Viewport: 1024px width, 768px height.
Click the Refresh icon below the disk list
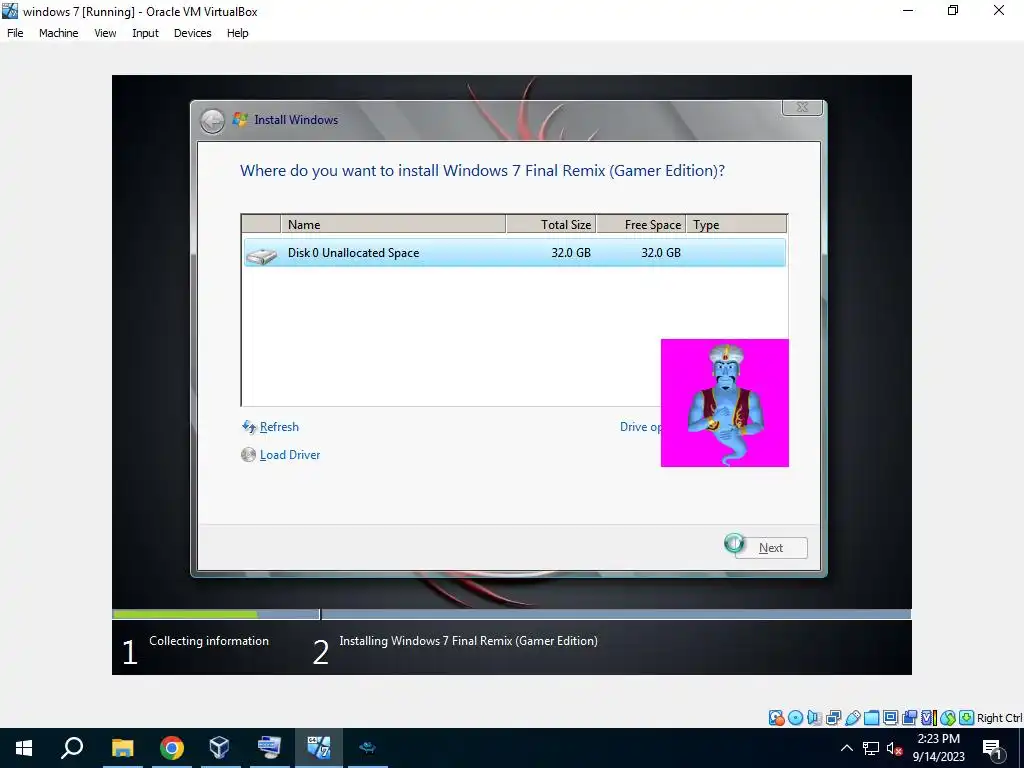[x=249, y=427]
